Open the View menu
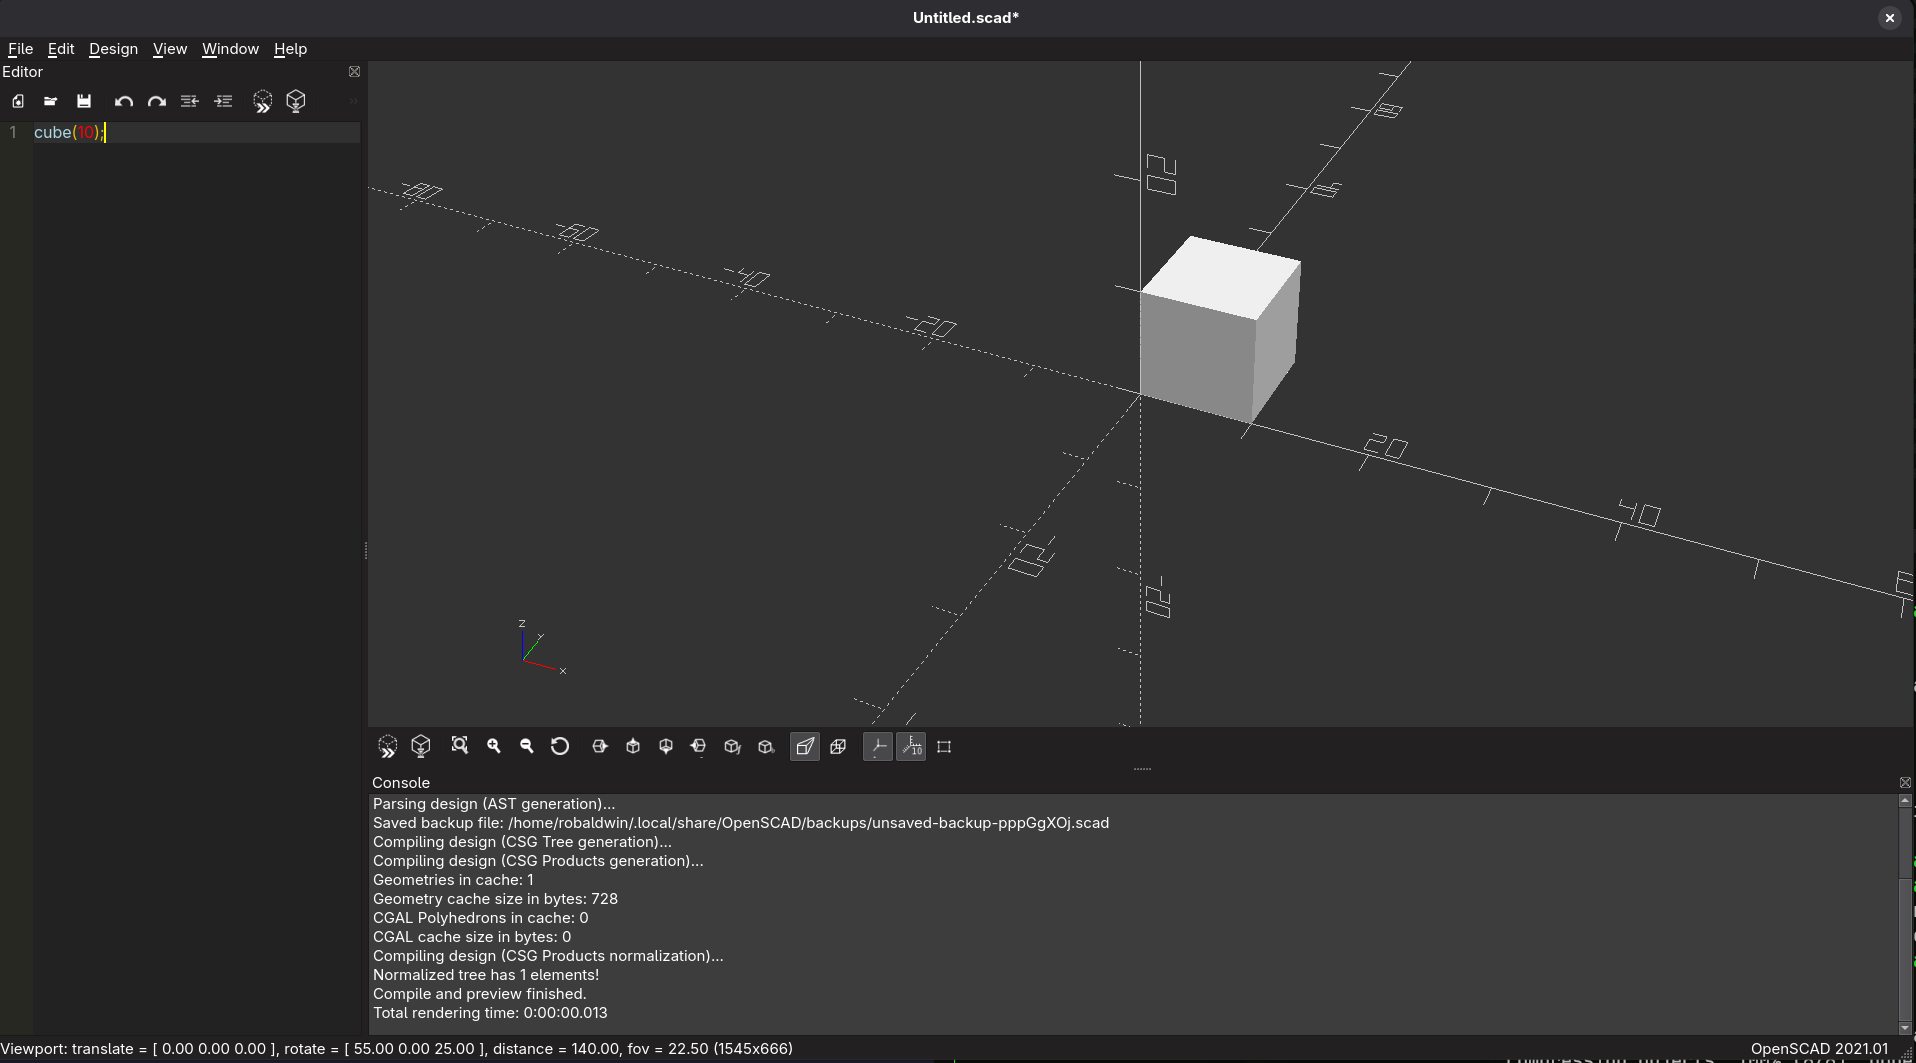This screenshot has width=1916, height=1063. click(x=170, y=49)
